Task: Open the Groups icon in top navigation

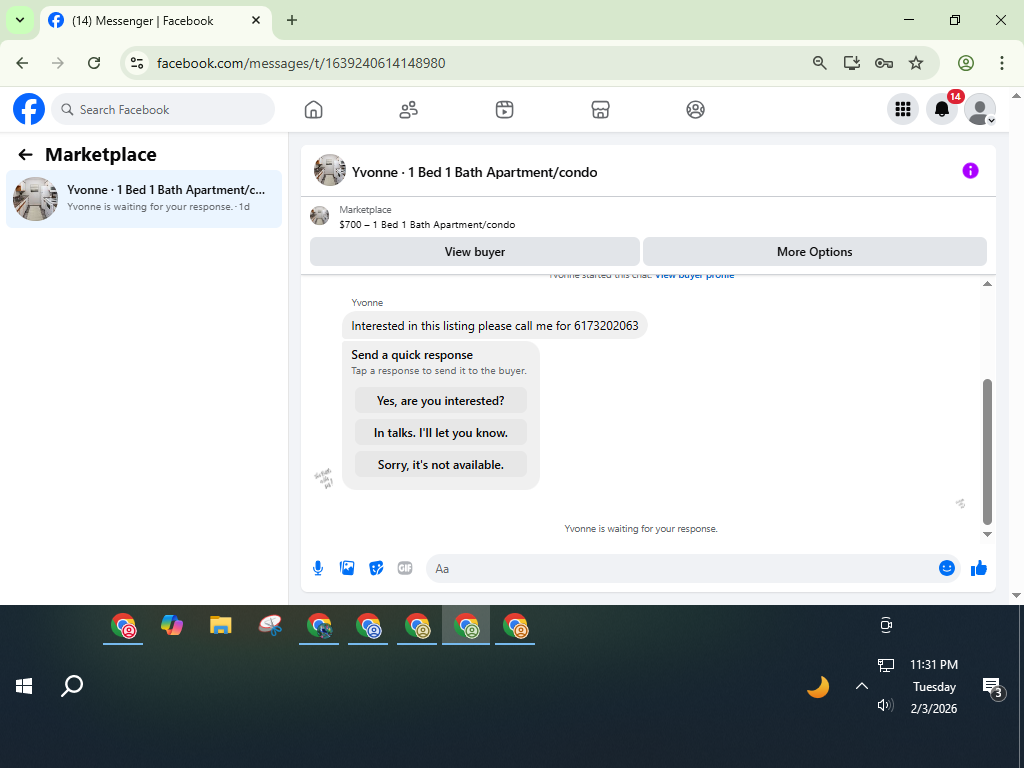Action: [696, 110]
